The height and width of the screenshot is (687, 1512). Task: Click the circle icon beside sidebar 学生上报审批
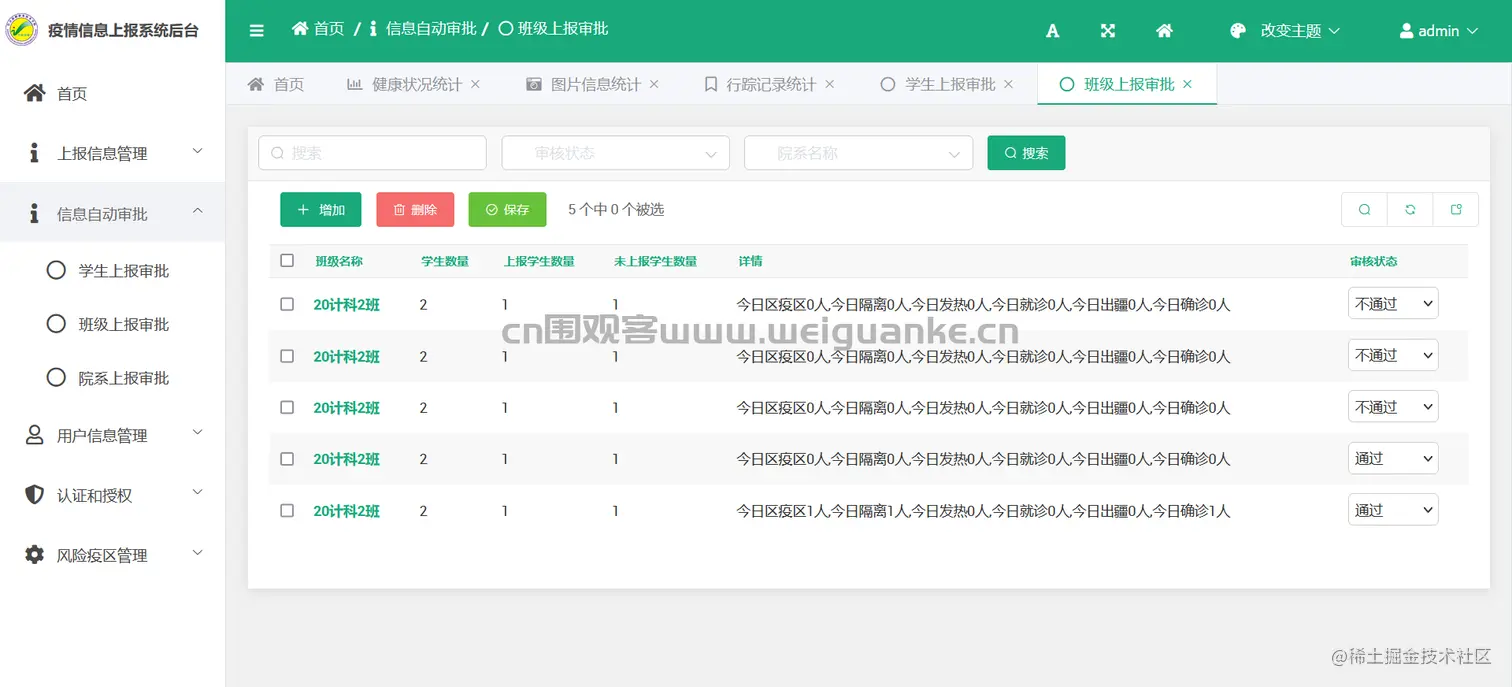pos(57,270)
